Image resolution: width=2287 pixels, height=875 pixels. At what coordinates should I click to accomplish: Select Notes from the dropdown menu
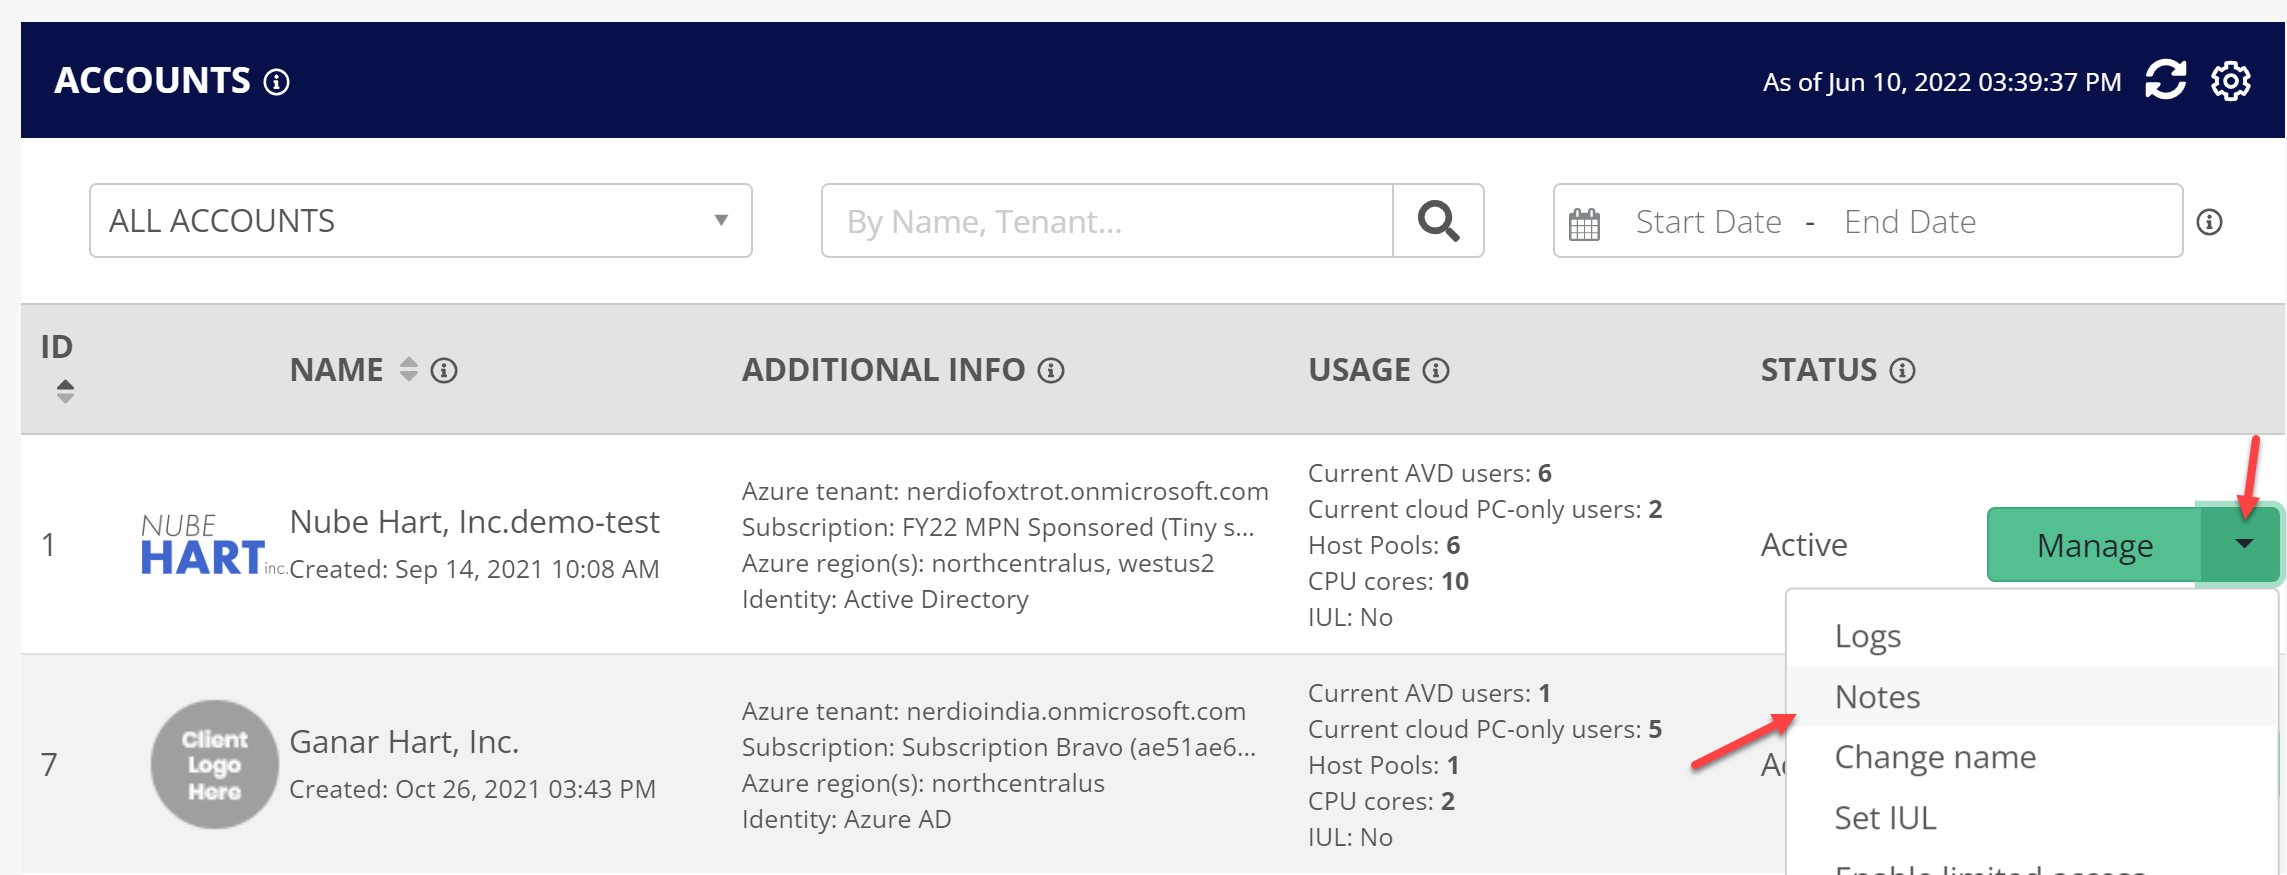click(x=1878, y=697)
